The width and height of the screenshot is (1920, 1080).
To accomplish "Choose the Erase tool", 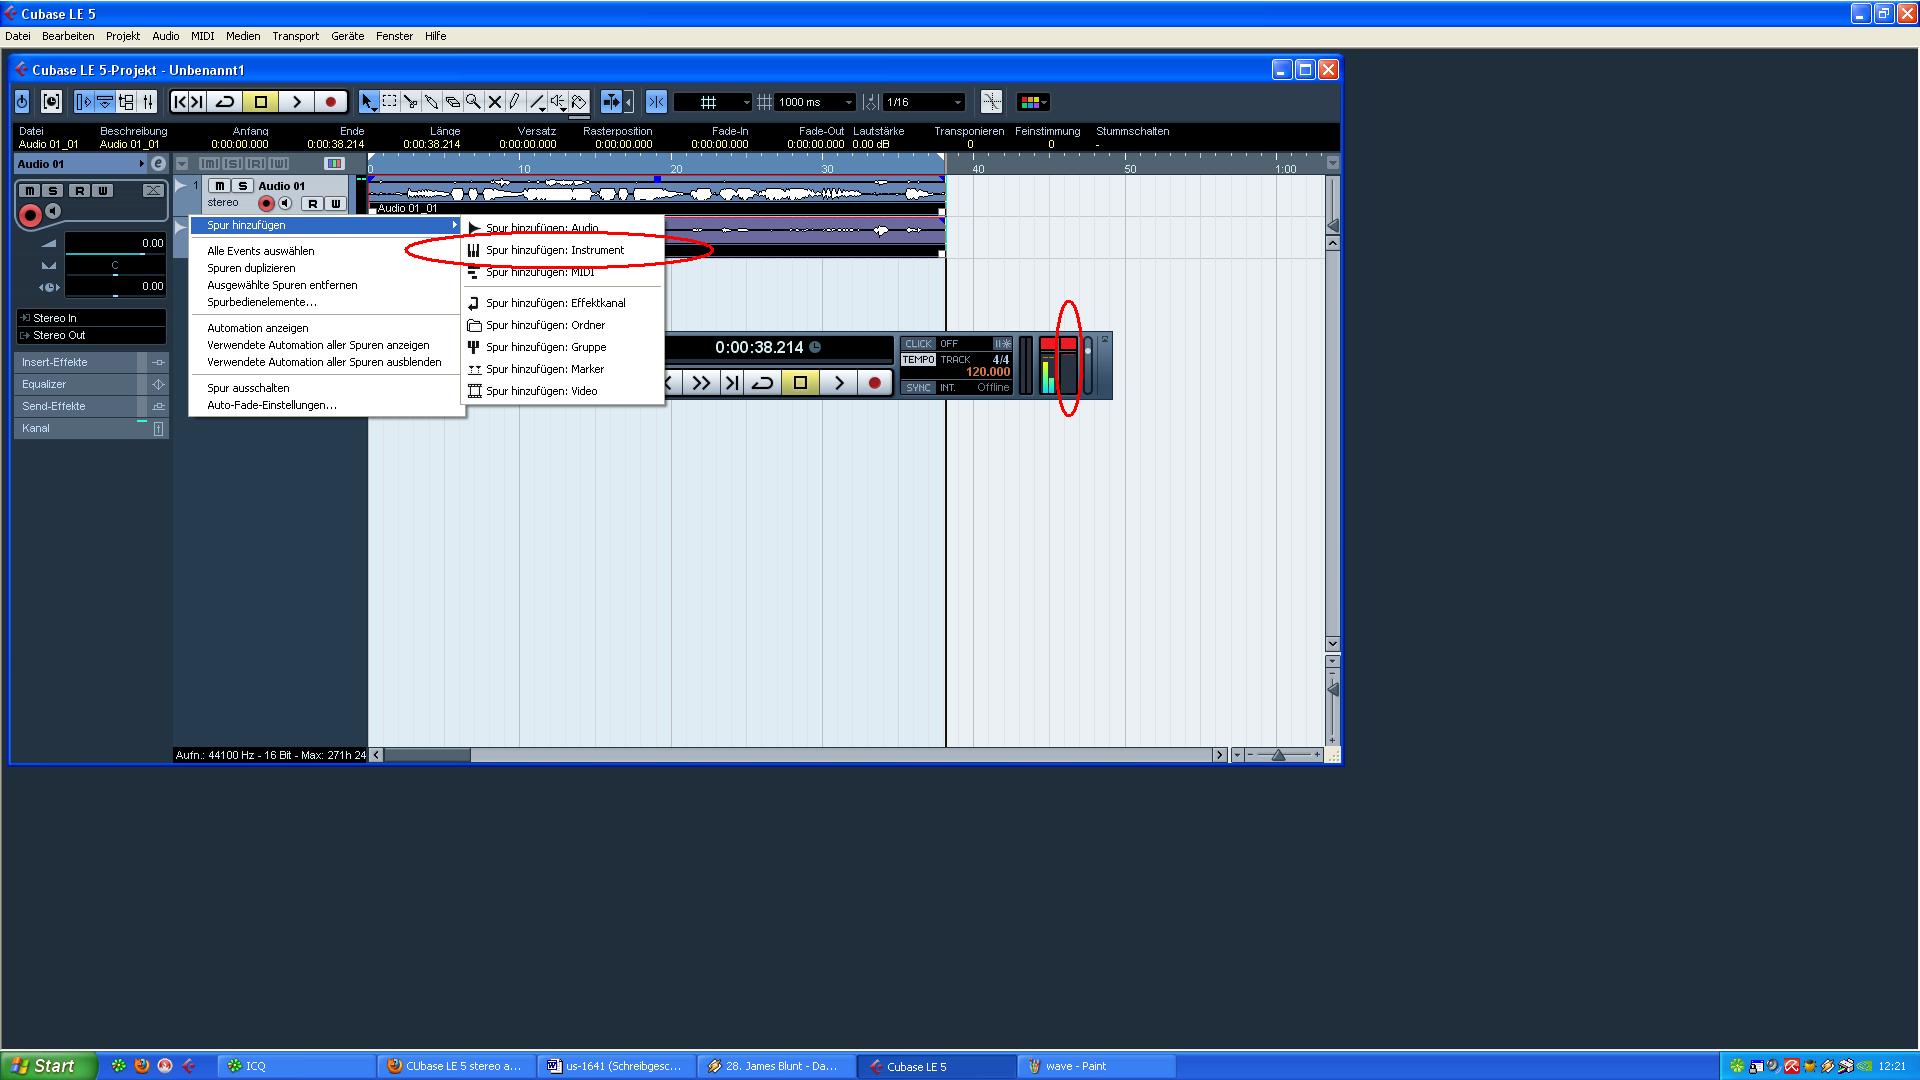I will pos(452,102).
